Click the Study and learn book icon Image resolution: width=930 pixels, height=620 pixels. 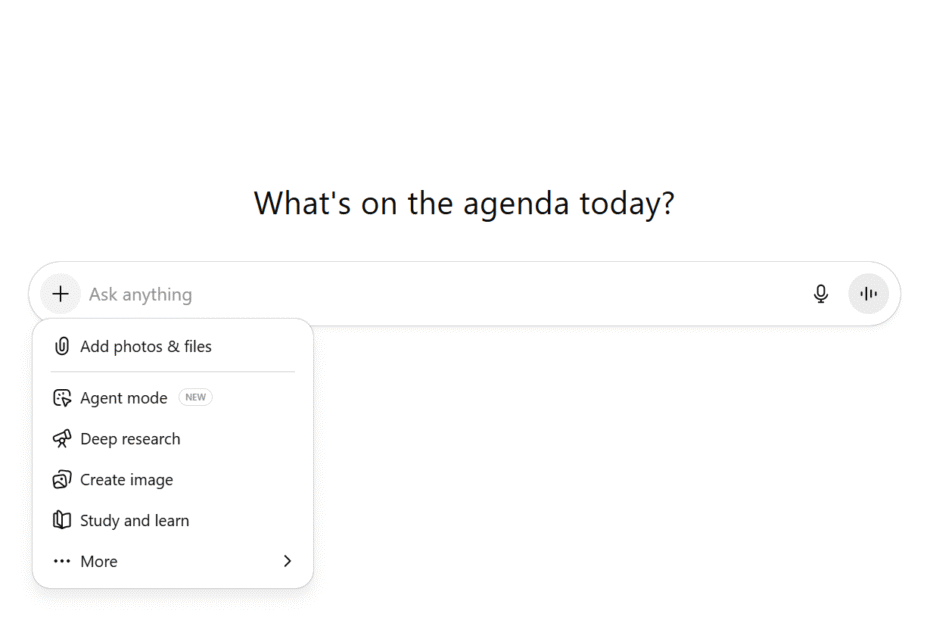coord(62,521)
